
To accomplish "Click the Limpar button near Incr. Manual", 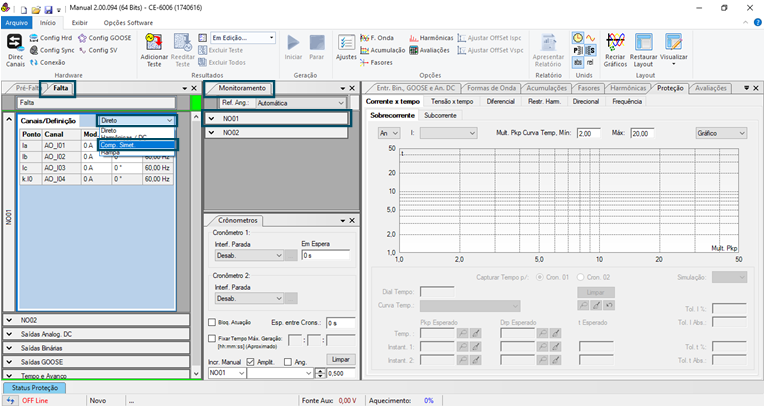I will (x=341, y=359).
